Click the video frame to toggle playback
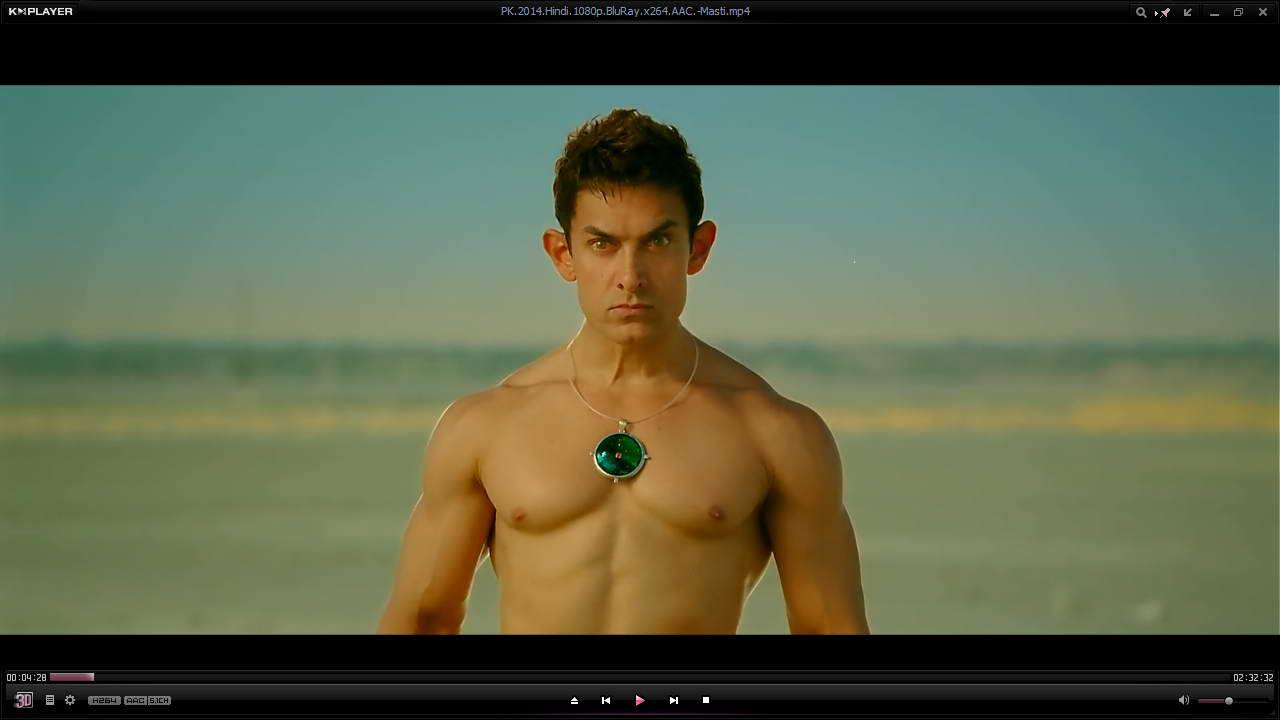Screen dimensions: 1280x720 640,360
